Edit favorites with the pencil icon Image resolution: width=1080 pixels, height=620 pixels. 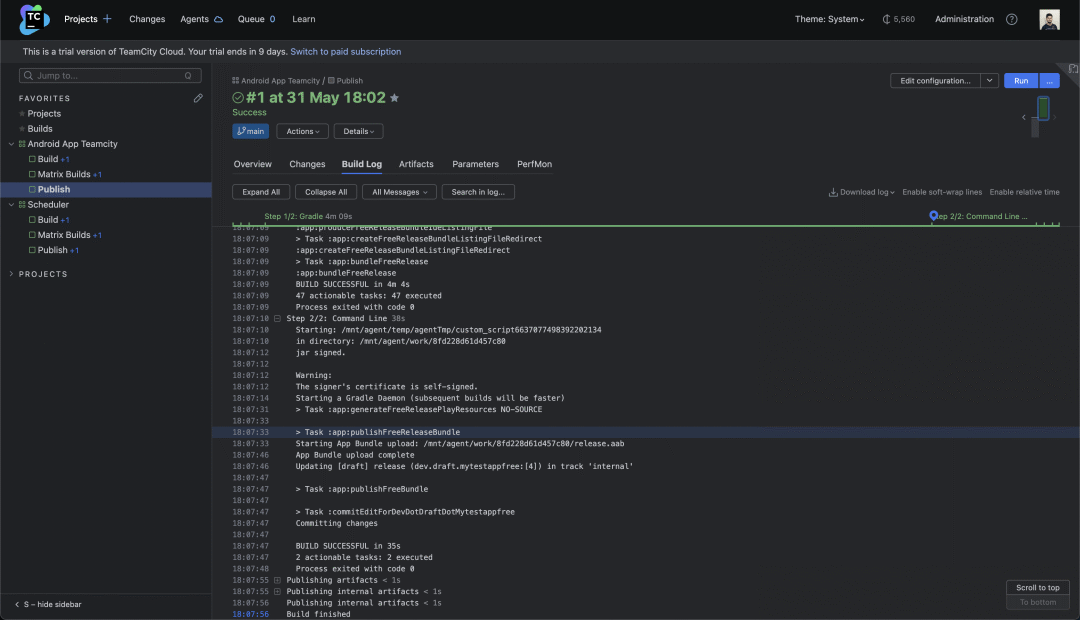click(x=198, y=99)
